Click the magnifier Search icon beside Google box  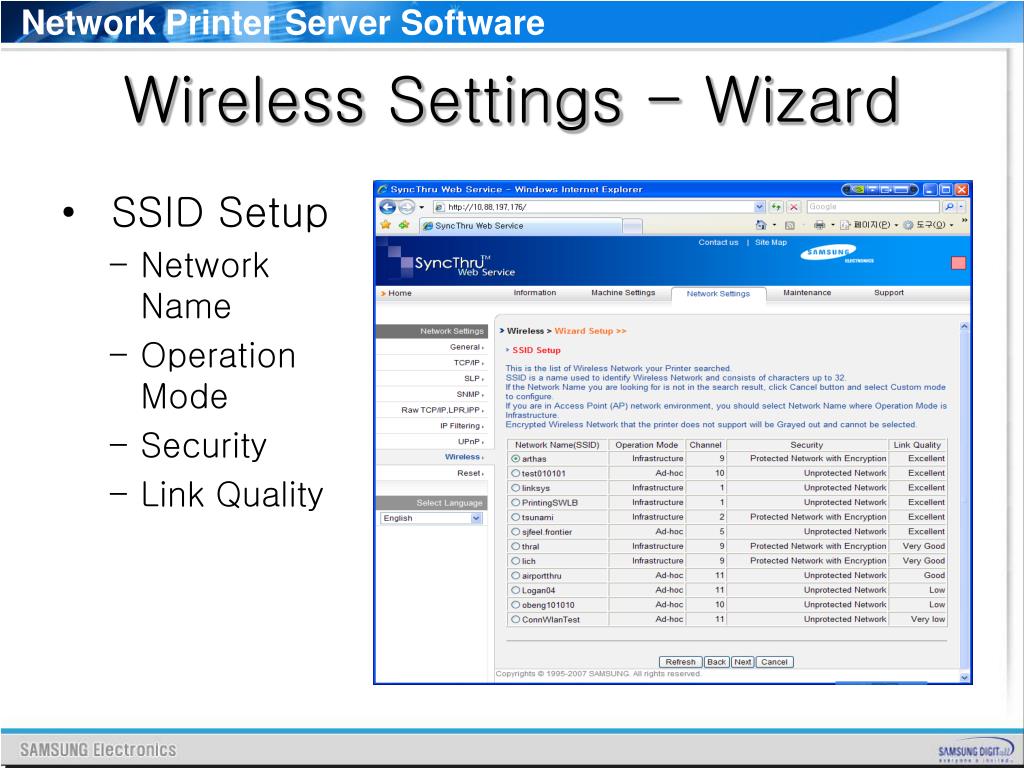[949, 207]
